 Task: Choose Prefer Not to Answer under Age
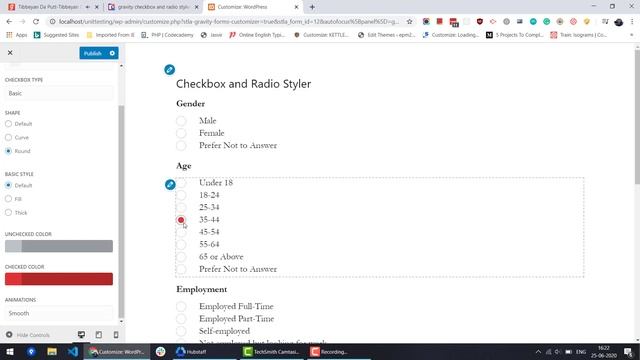point(181,269)
